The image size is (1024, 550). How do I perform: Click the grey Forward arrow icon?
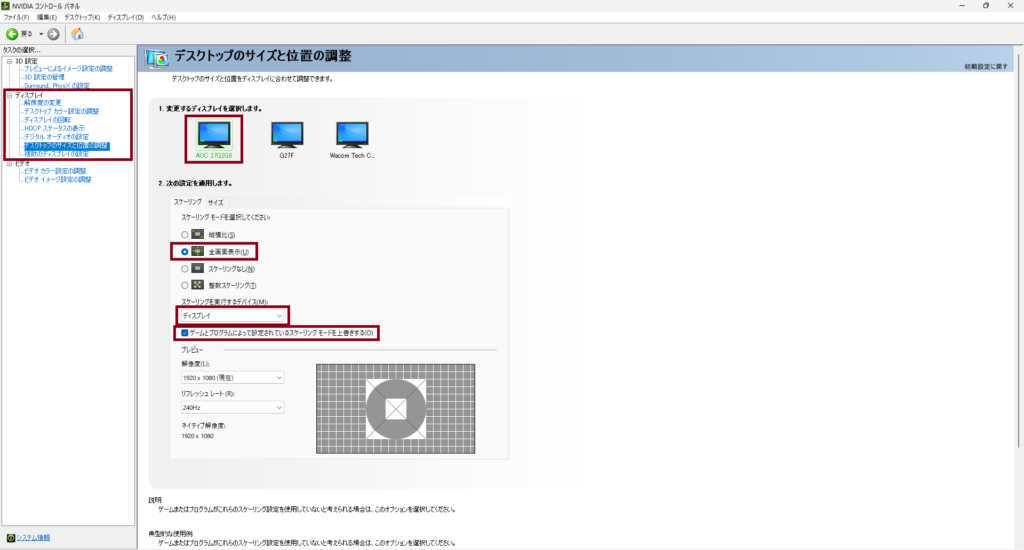point(53,34)
